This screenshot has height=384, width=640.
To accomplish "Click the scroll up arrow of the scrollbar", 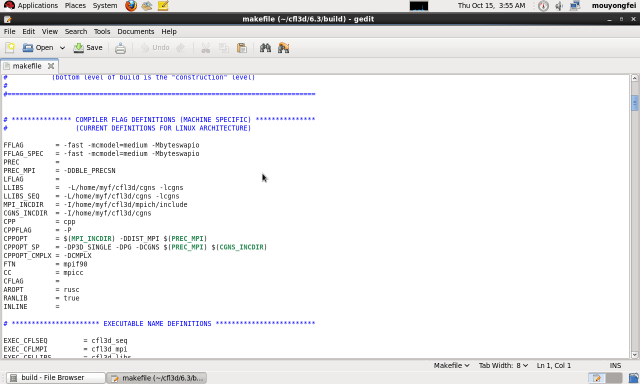I will [635, 78].
